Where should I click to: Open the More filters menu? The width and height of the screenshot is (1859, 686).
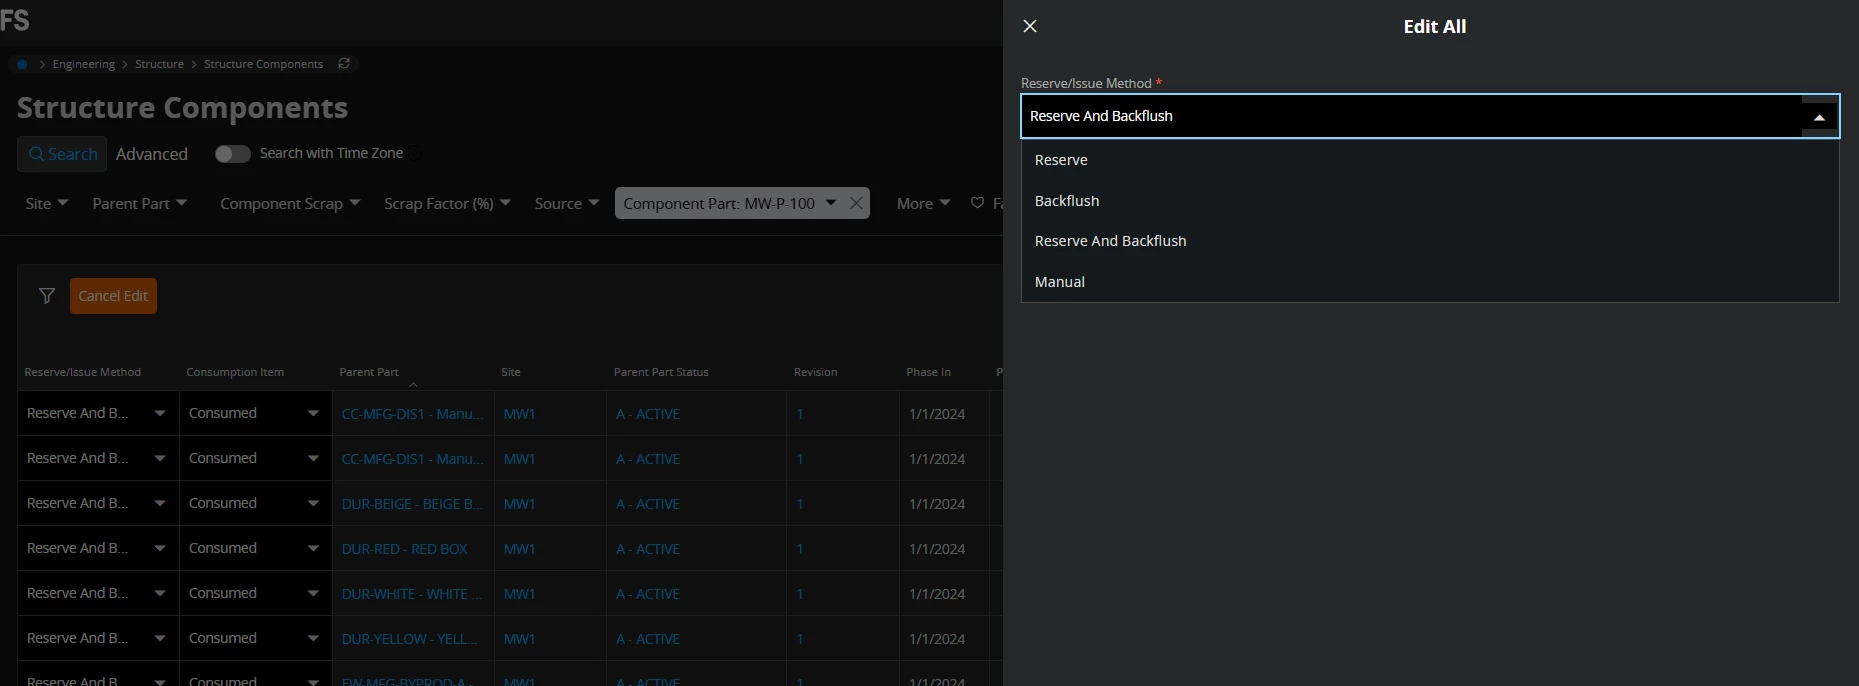click(923, 203)
